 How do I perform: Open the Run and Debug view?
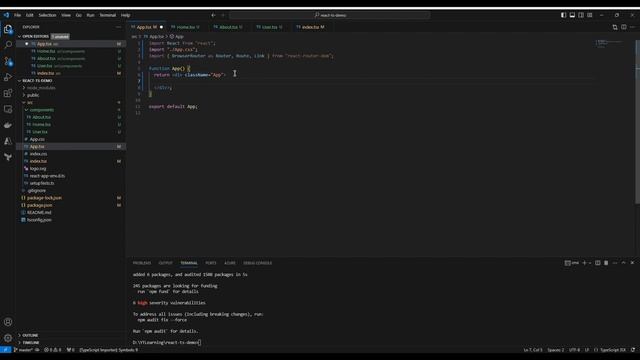(x=8, y=77)
